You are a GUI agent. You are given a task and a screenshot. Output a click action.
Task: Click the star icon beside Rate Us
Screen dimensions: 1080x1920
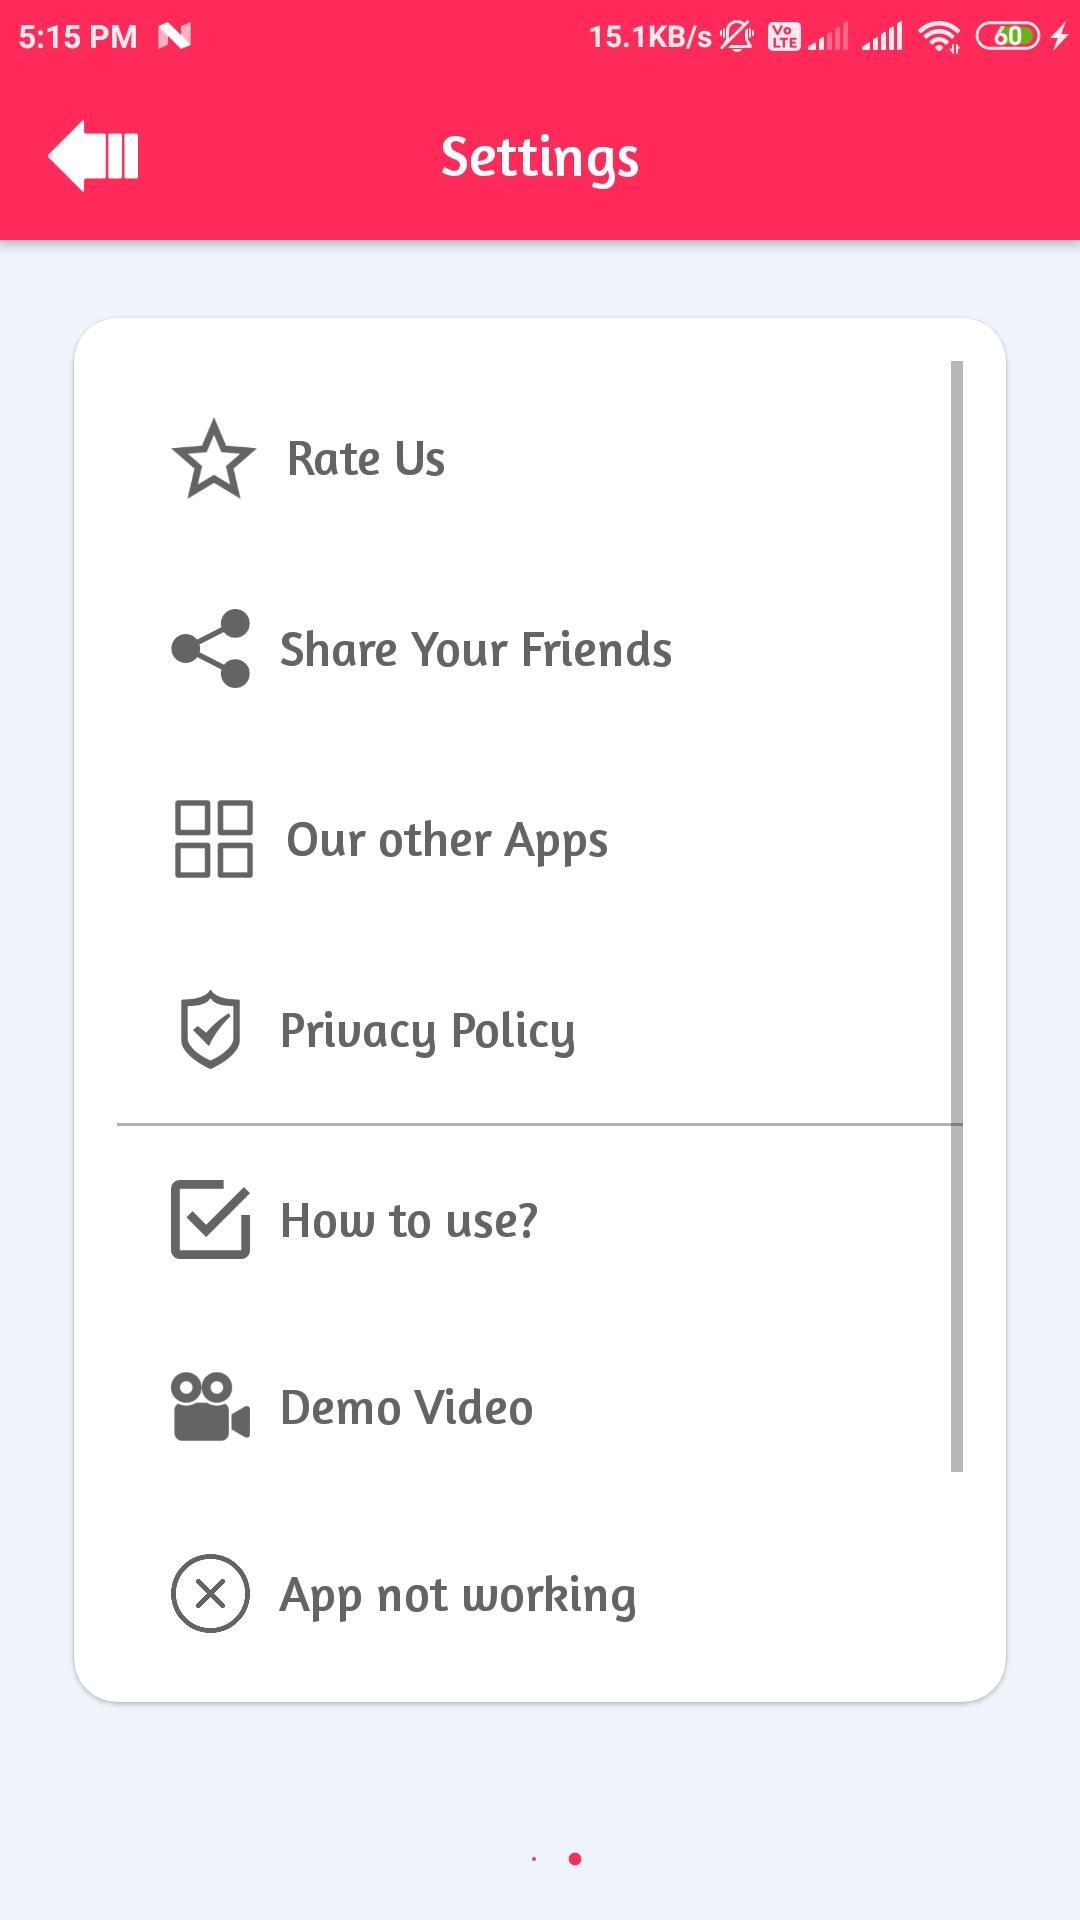pyautogui.click(x=213, y=459)
